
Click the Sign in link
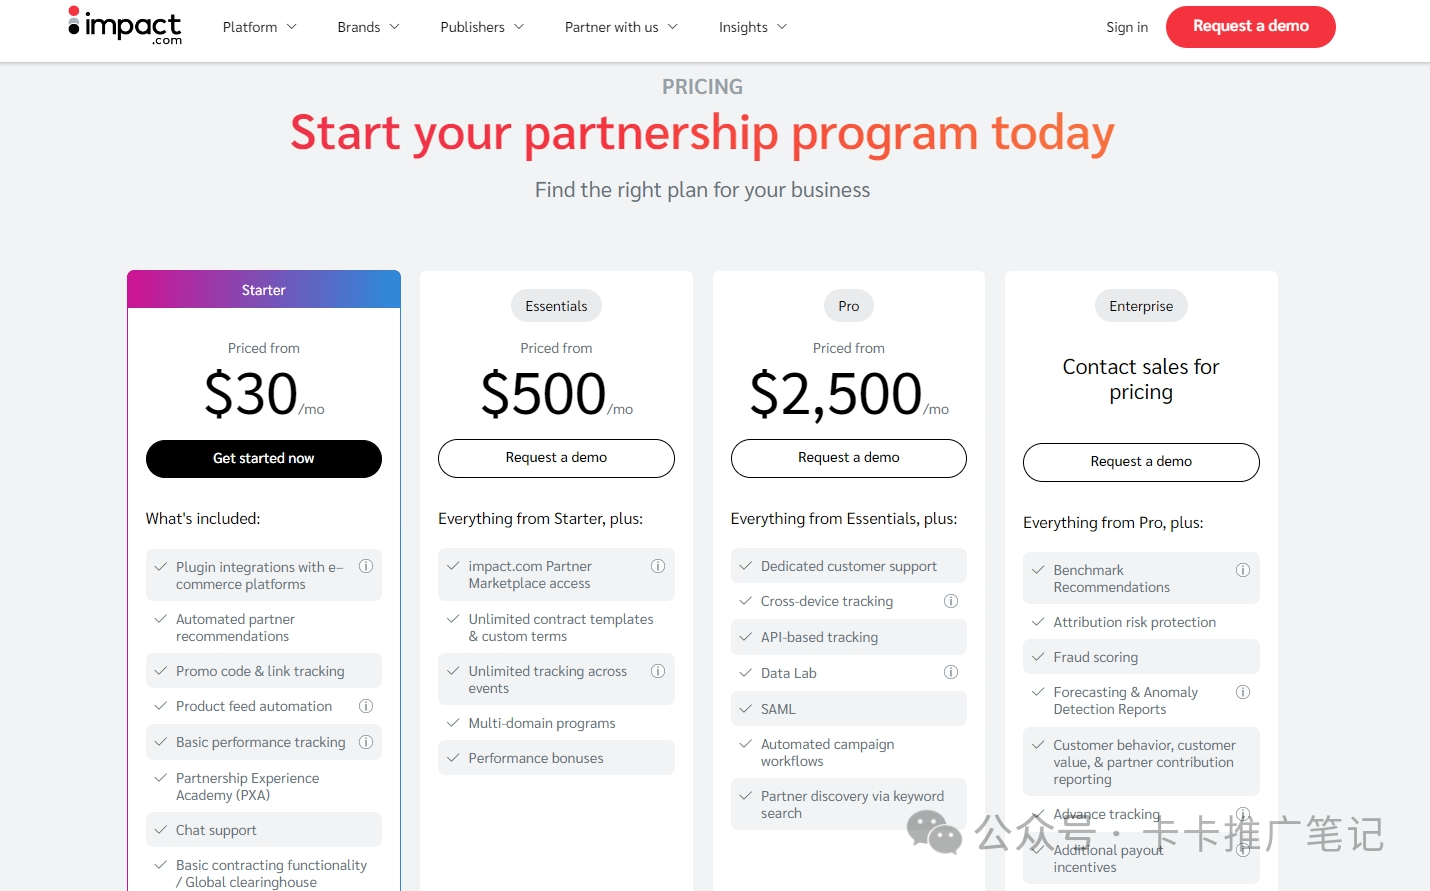[1127, 27]
